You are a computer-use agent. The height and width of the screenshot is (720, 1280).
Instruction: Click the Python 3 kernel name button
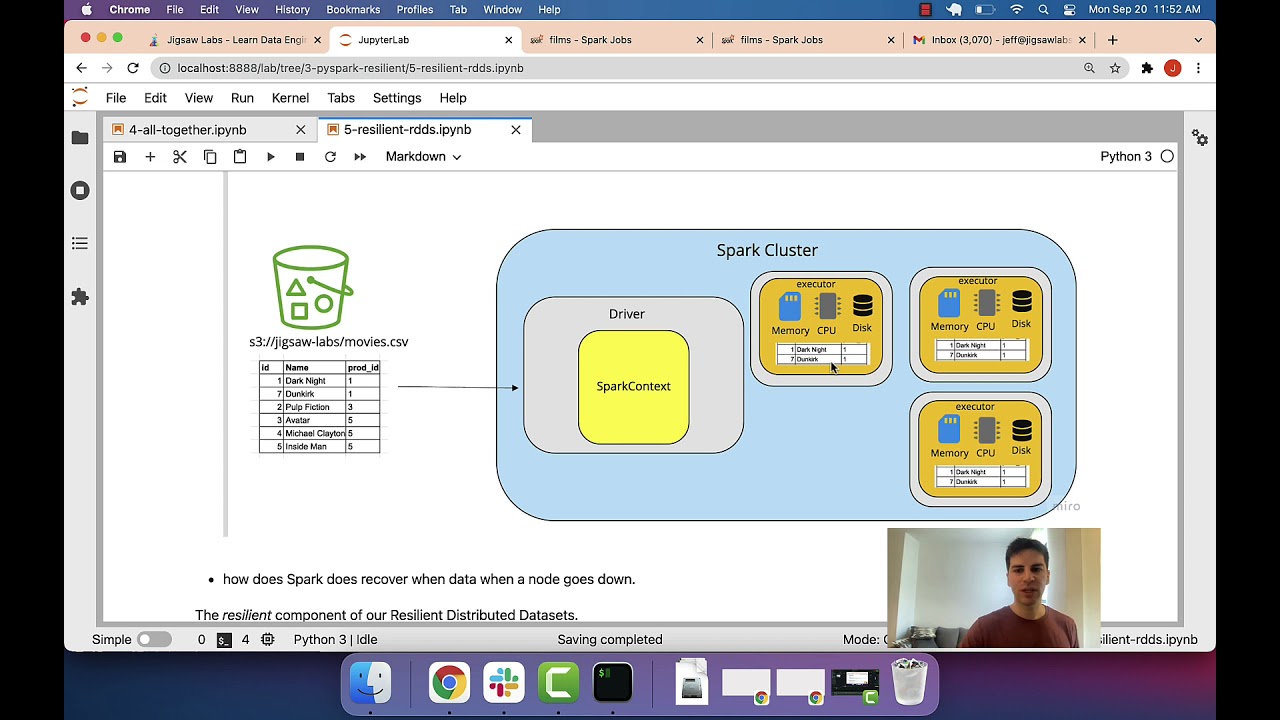pos(1126,156)
